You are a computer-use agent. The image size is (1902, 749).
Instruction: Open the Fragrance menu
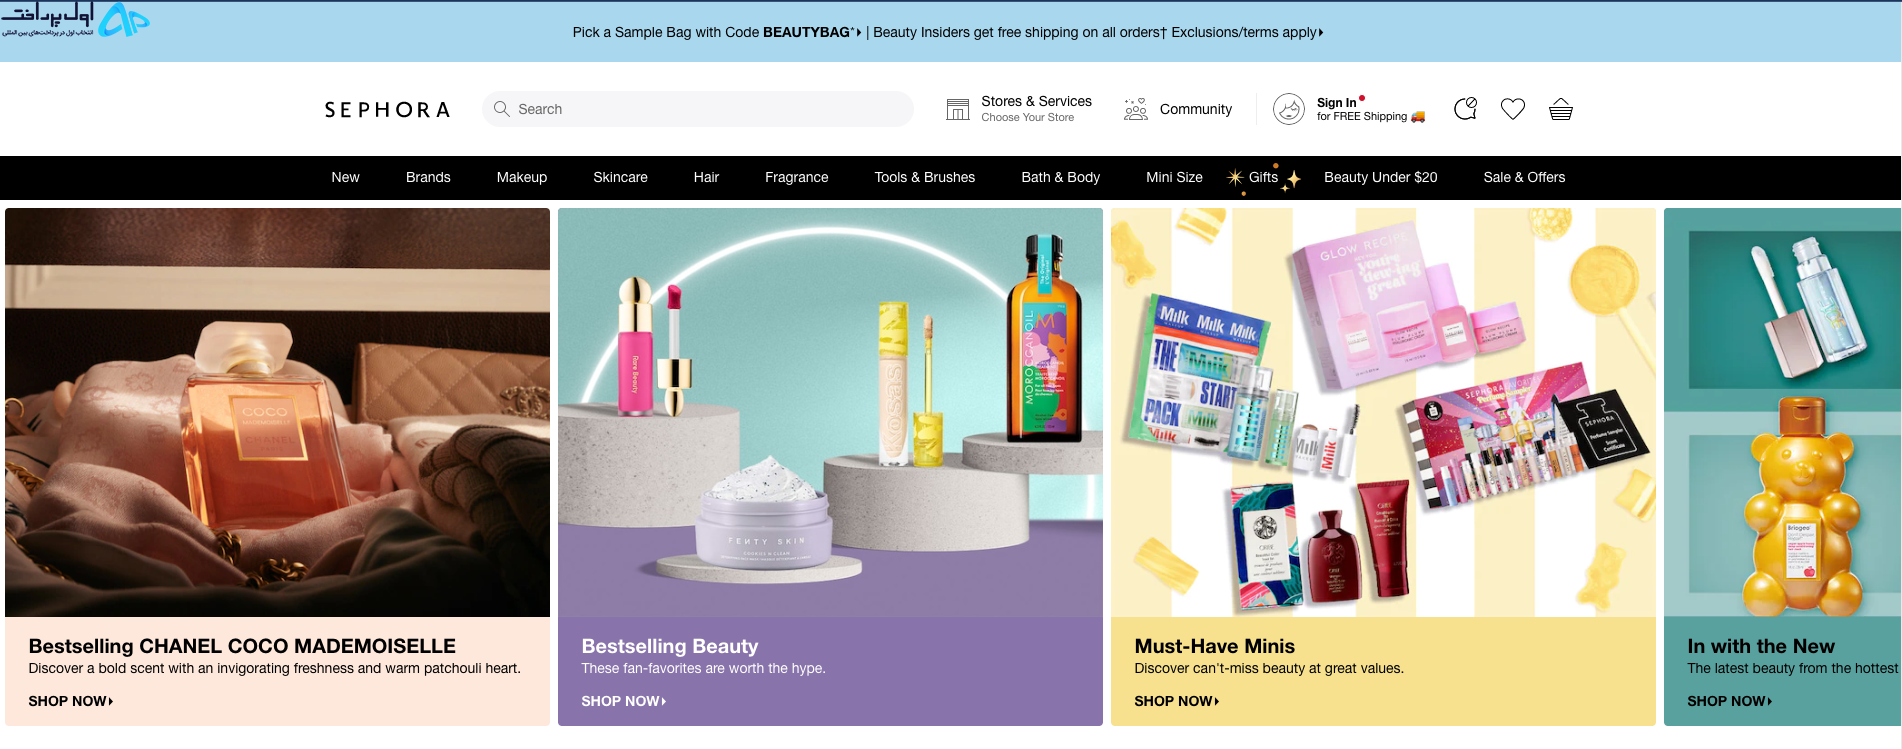(797, 177)
